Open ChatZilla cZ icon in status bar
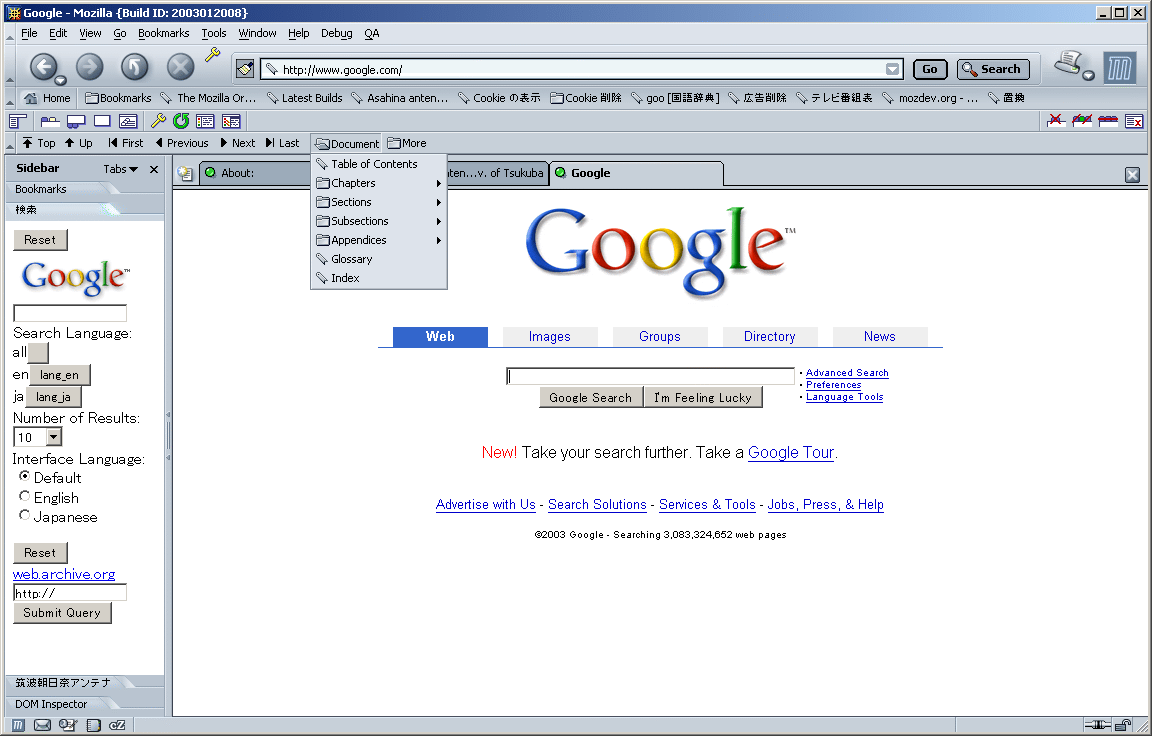 (118, 725)
